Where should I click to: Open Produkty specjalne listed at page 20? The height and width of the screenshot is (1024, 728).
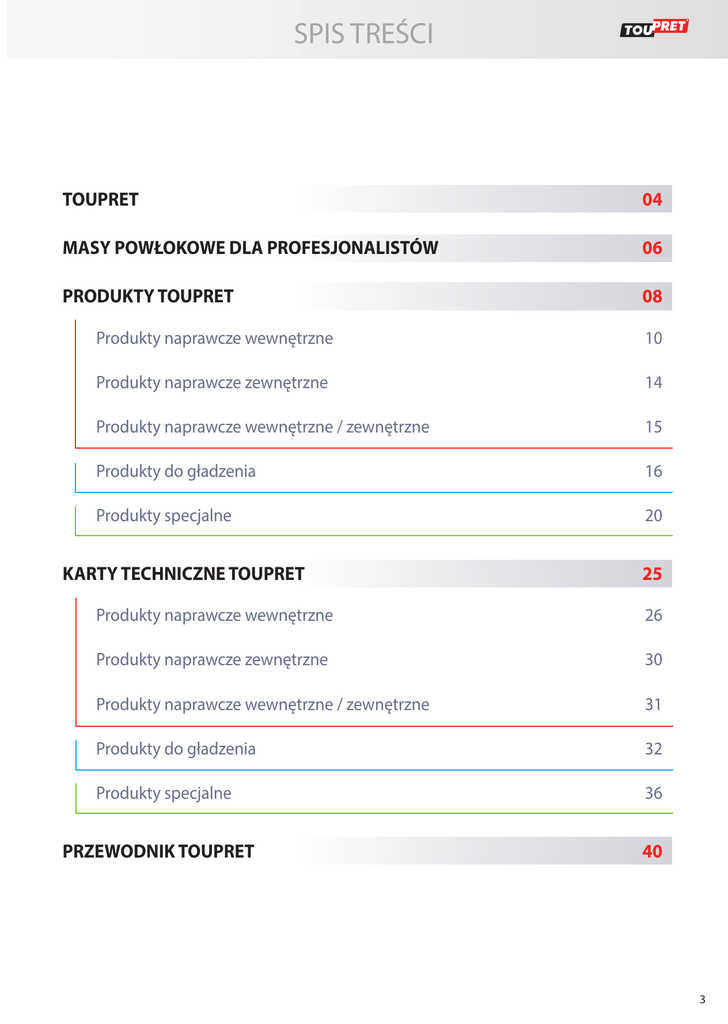coord(163,516)
